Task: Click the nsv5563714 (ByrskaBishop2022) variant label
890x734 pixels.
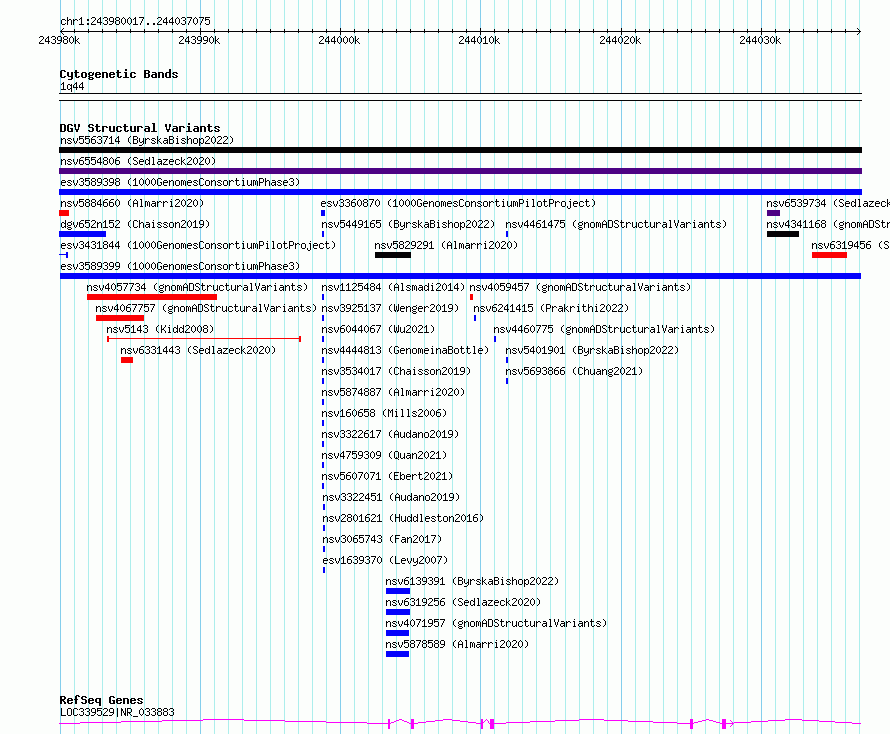Action: pyautogui.click(x=147, y=140)
